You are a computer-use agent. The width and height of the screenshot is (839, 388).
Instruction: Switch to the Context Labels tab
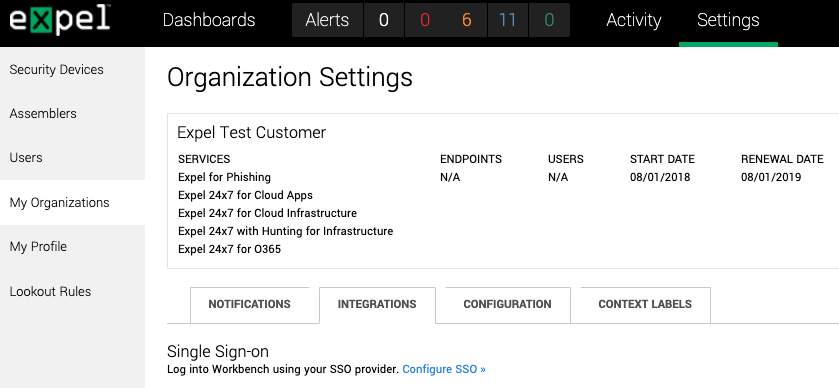(645, 305)
